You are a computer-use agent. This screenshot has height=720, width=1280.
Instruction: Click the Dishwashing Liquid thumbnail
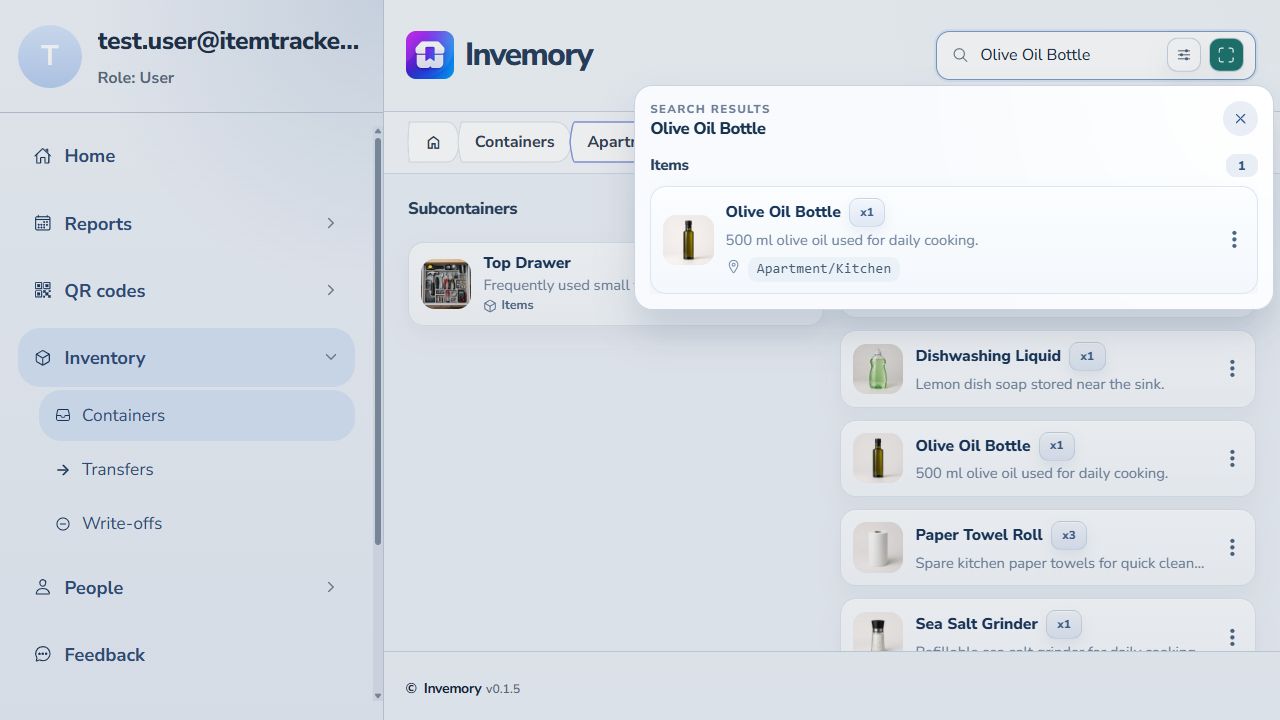[878, 369]
